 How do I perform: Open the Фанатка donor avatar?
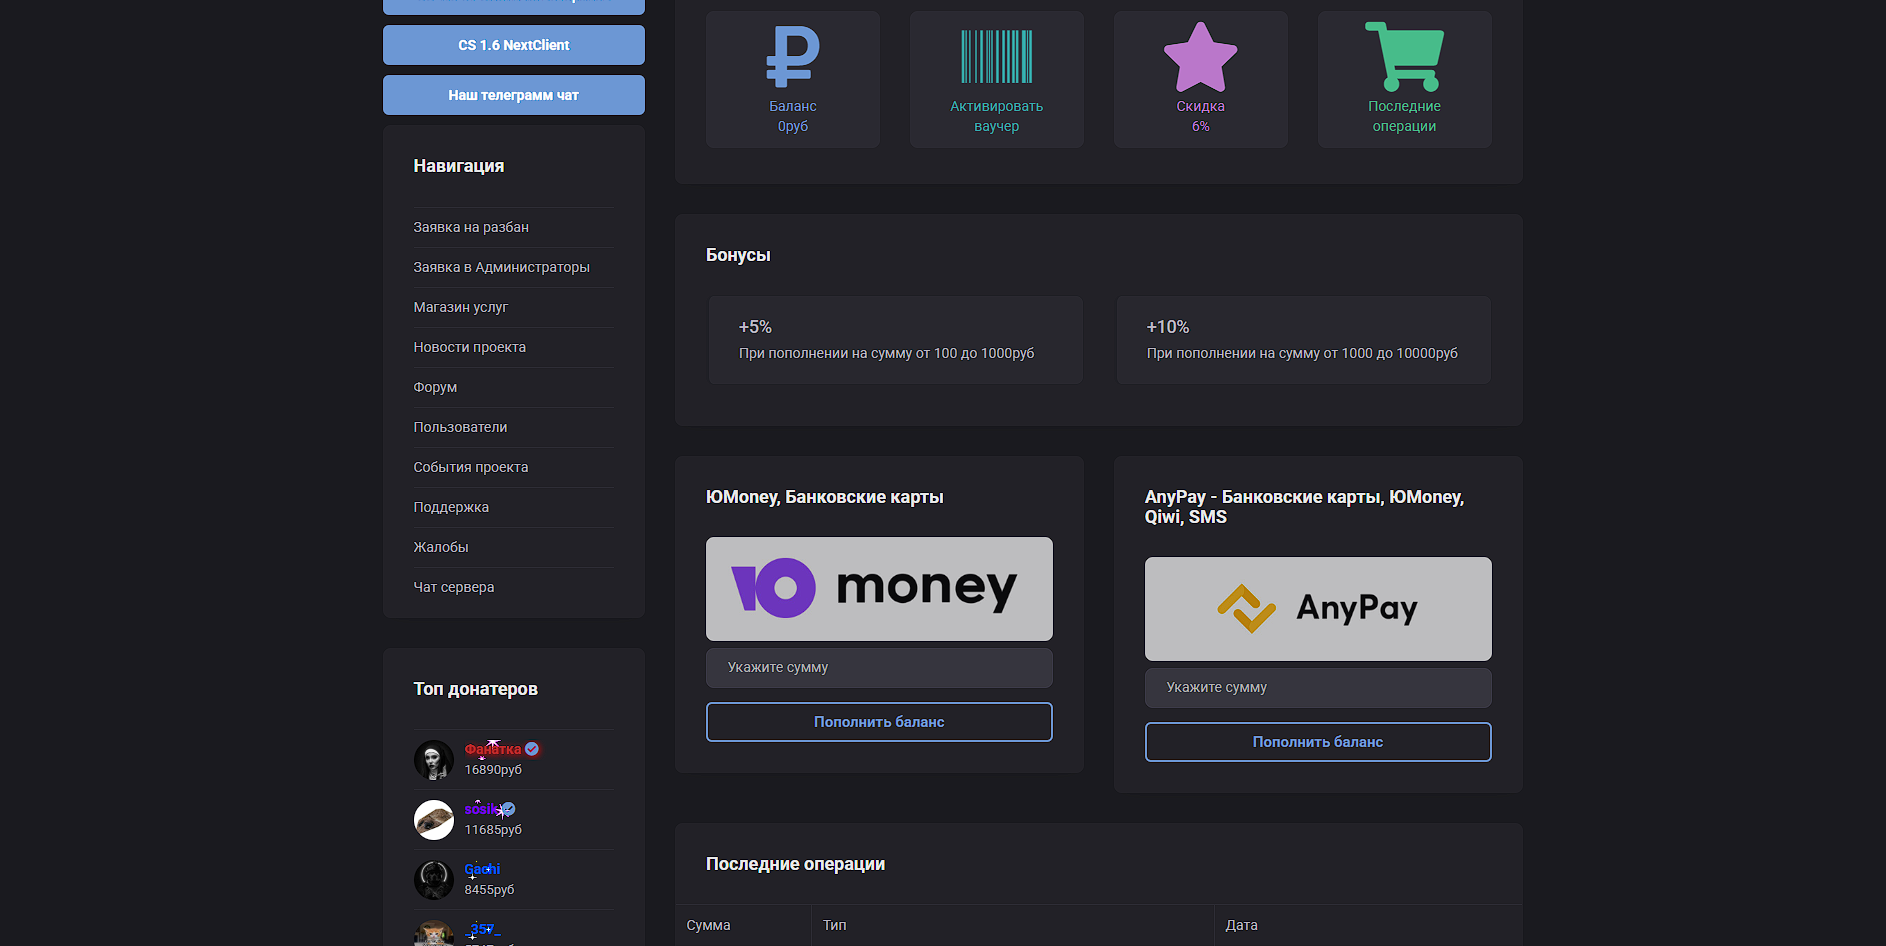pyautogui.click(x=434, y=760)
